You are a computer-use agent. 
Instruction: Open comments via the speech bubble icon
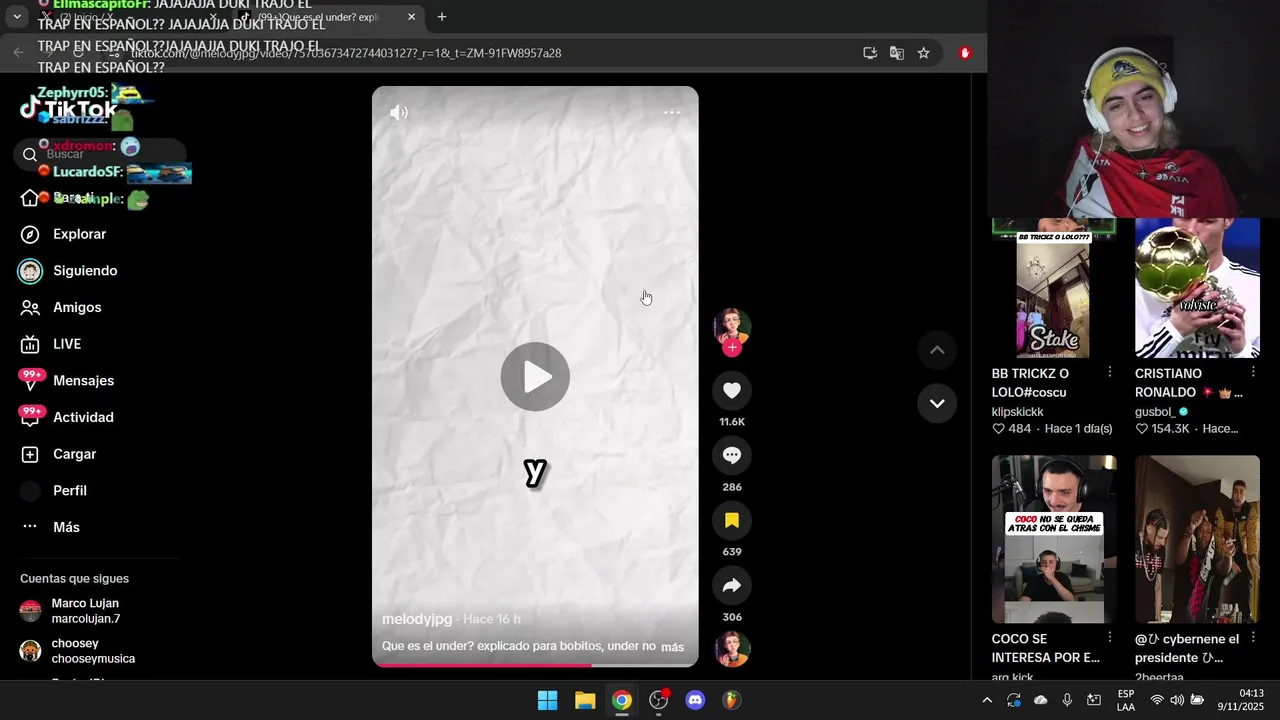pyautogui.click(x=732, y=455)
